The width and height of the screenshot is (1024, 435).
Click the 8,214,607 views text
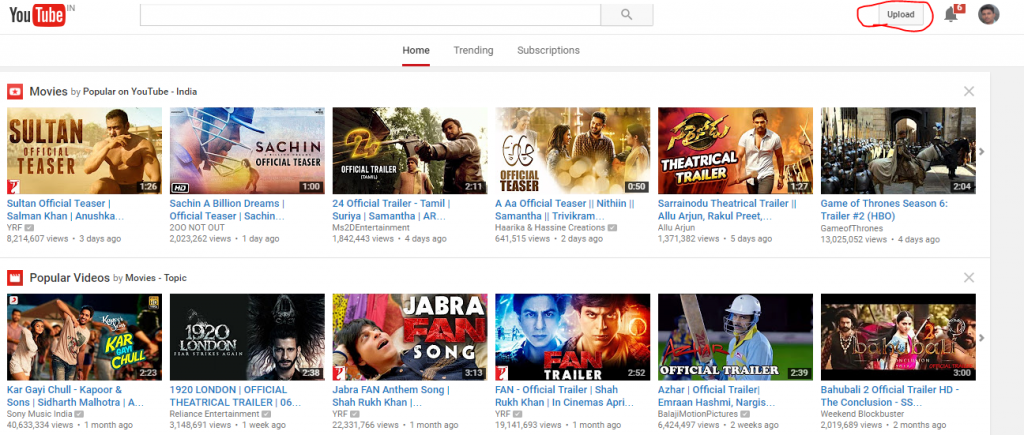pyautogui.click(x=37, y=238)
